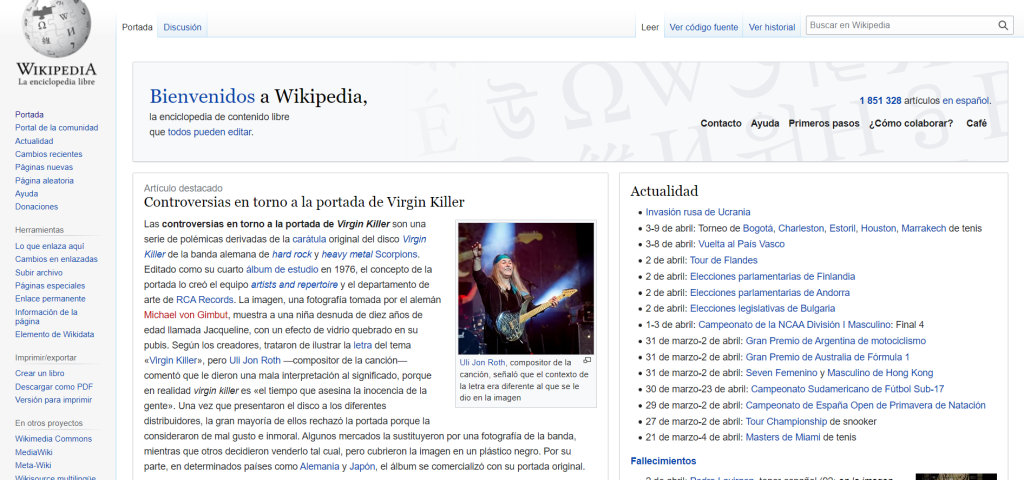Click artists and repertoire link
The height and width of the screenshot is (480, 1024).
[295, 285]
